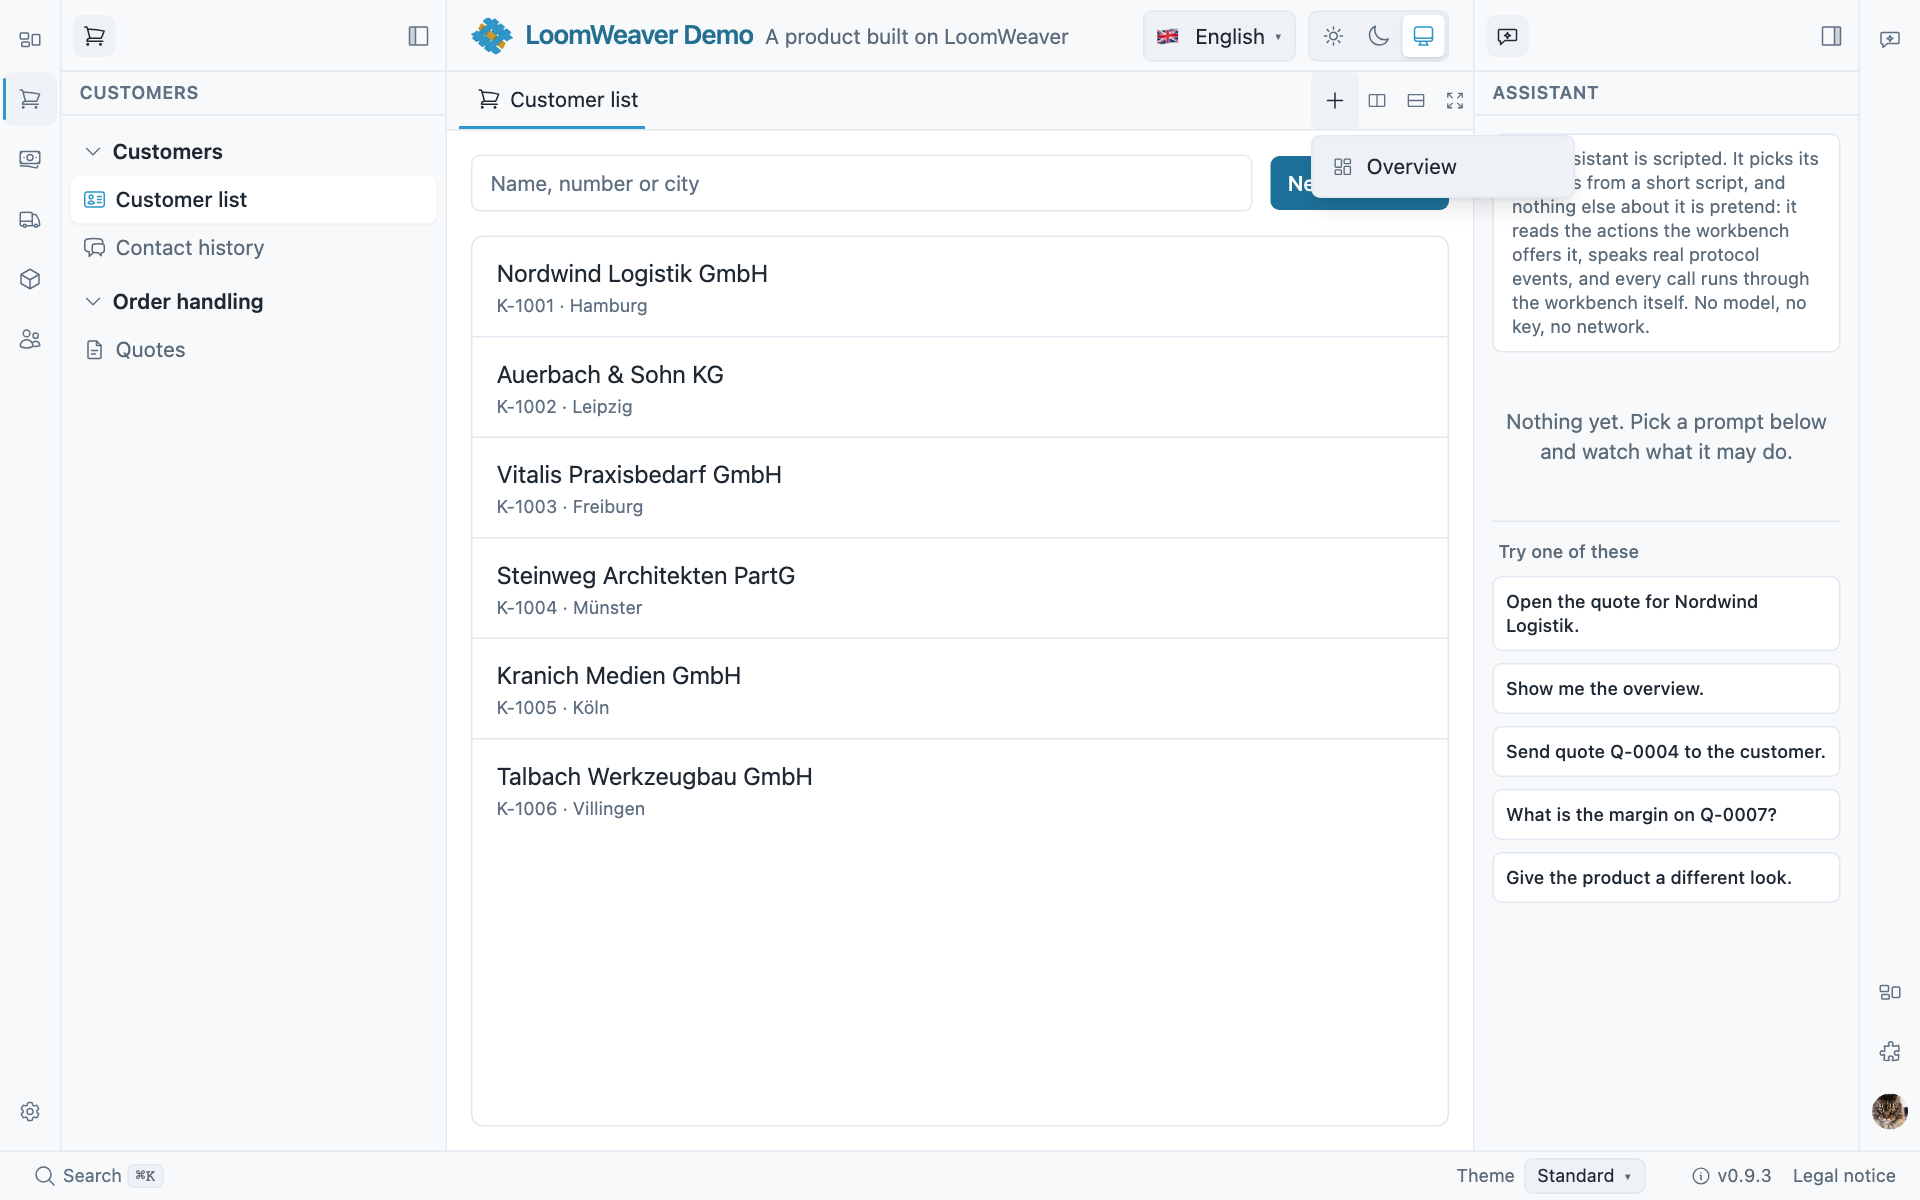Open the English language dropdown
The image size is (1920, 1200).
1219,36
